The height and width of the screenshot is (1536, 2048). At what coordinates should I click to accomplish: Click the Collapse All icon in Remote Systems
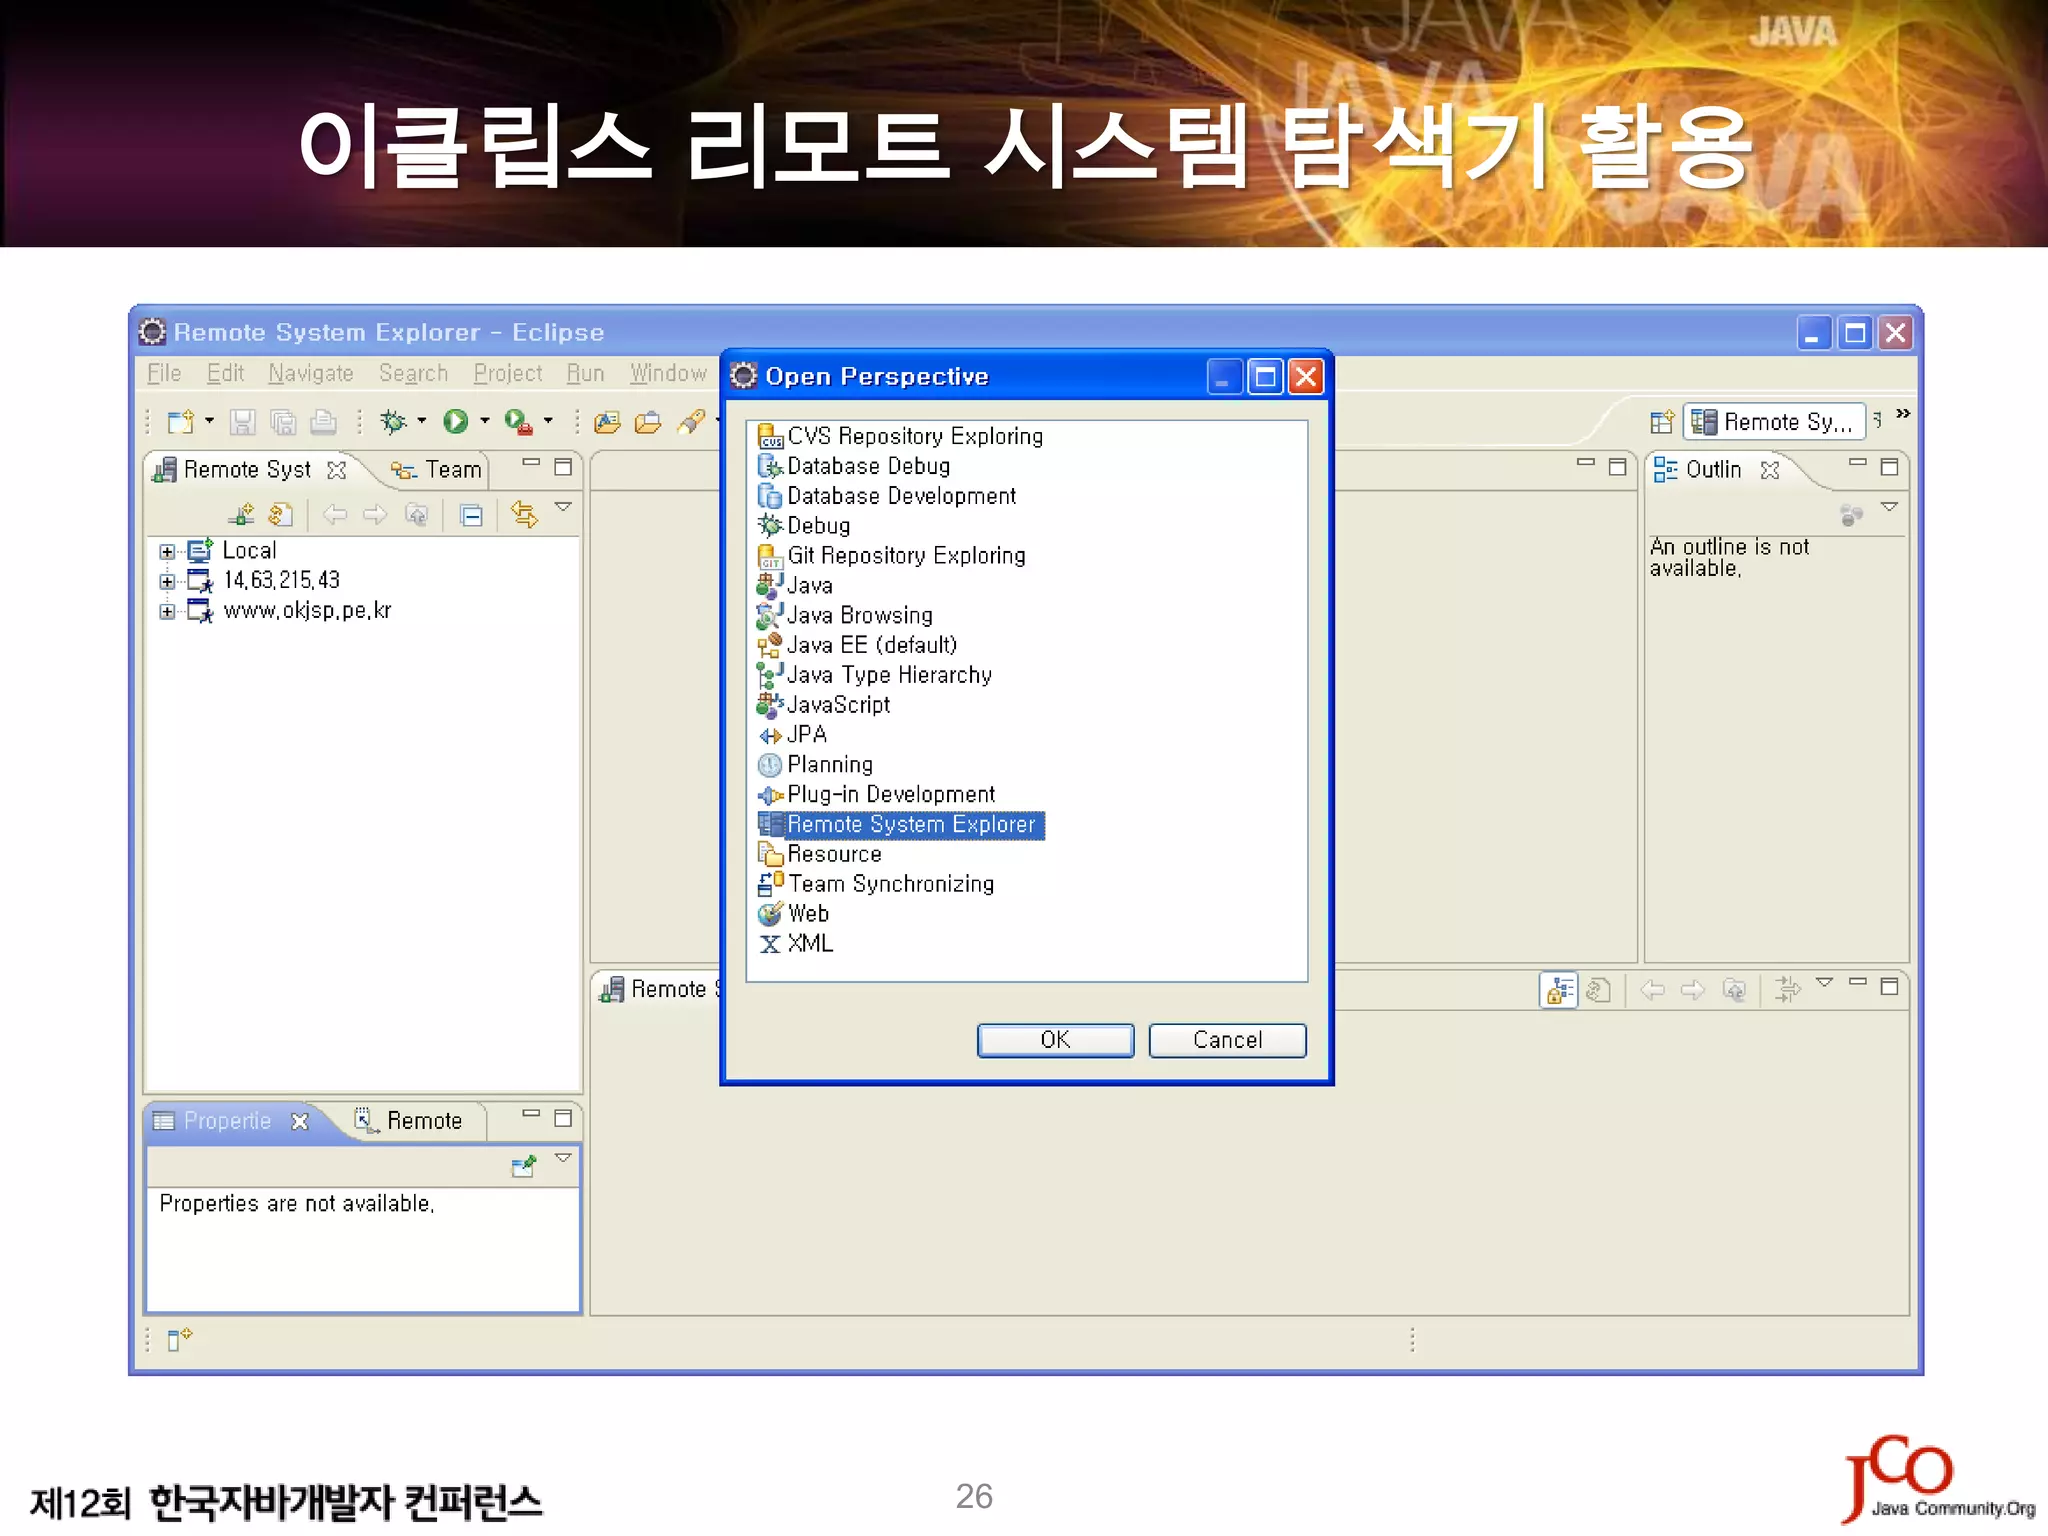click(x=471, y=515)
